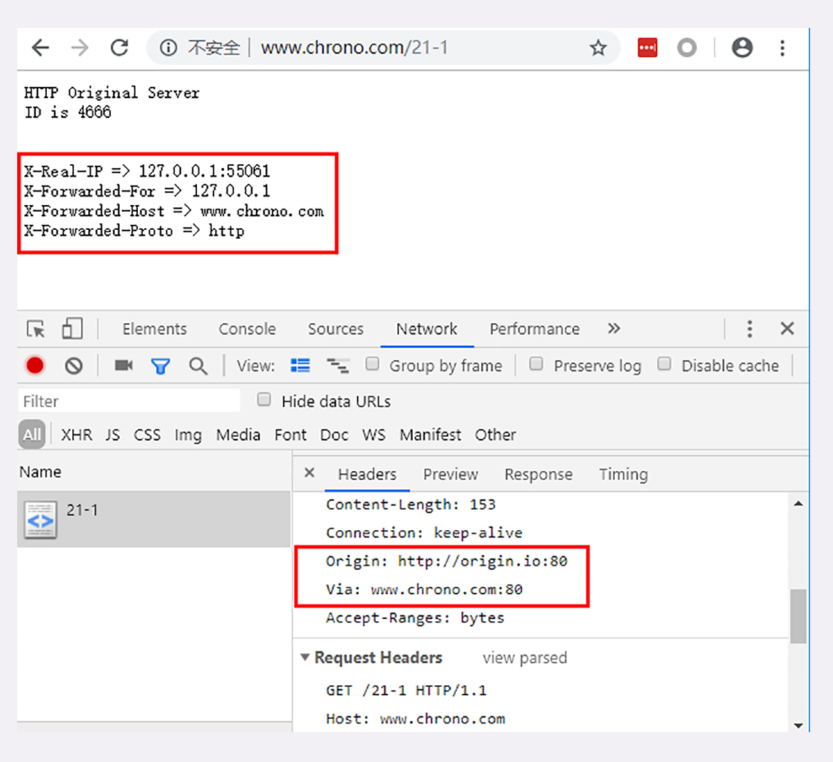Reload the page with refresh icon

120,48
